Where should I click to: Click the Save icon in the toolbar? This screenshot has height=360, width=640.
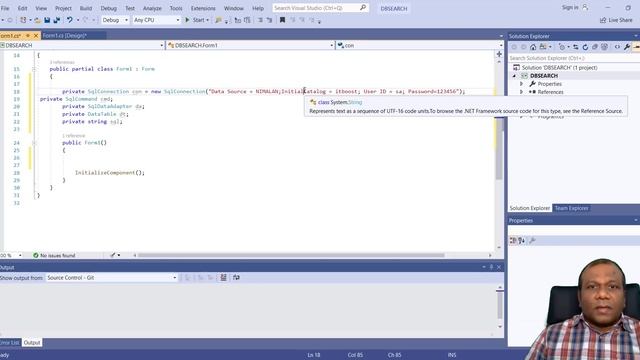(47, 20)
